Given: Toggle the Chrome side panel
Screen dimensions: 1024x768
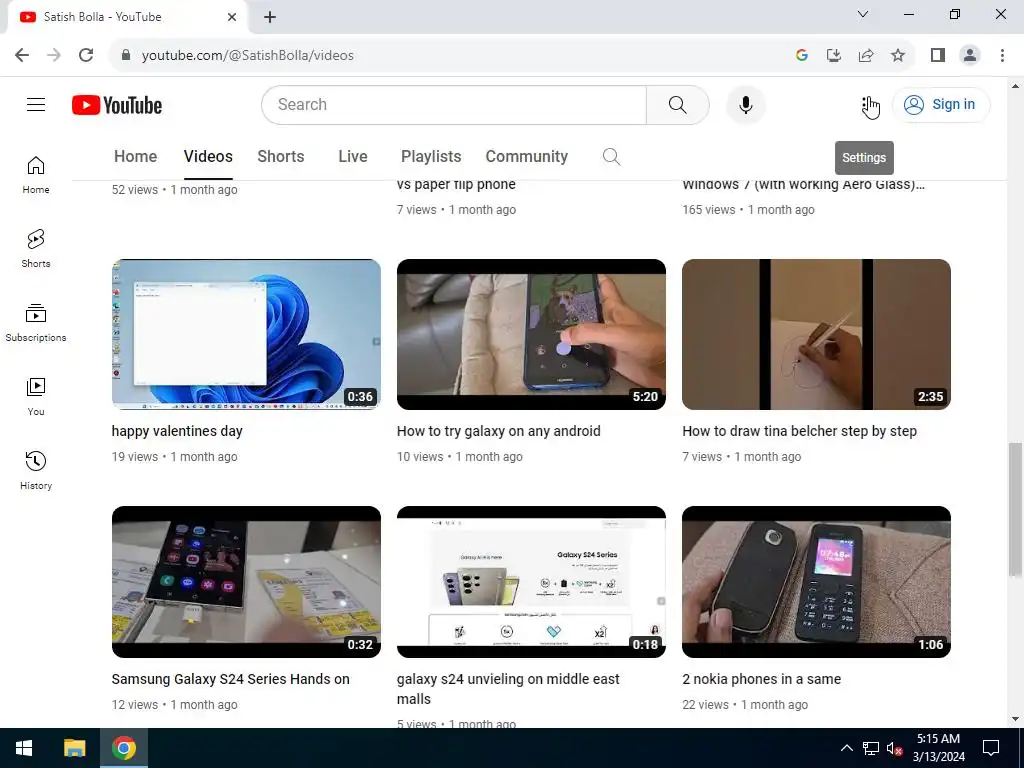Looking at the screenshot, I should pos(938,55).
